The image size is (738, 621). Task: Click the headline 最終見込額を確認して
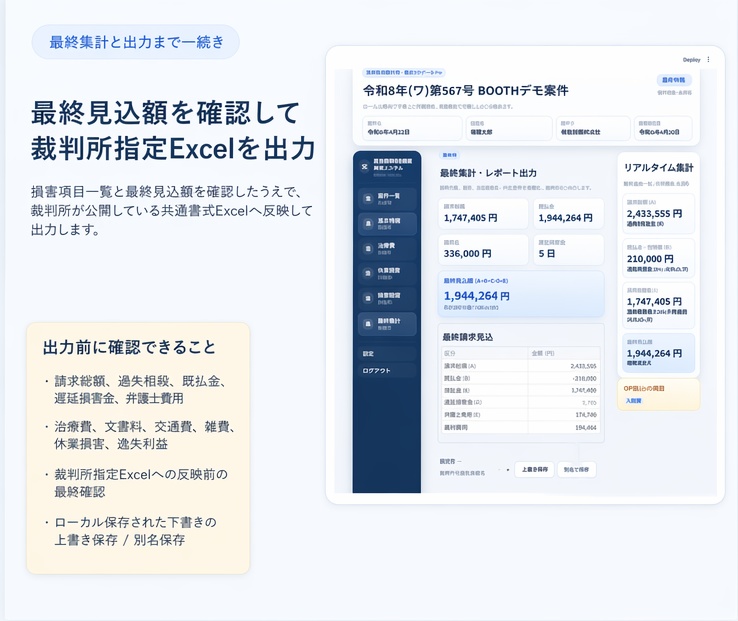(165, 113)
